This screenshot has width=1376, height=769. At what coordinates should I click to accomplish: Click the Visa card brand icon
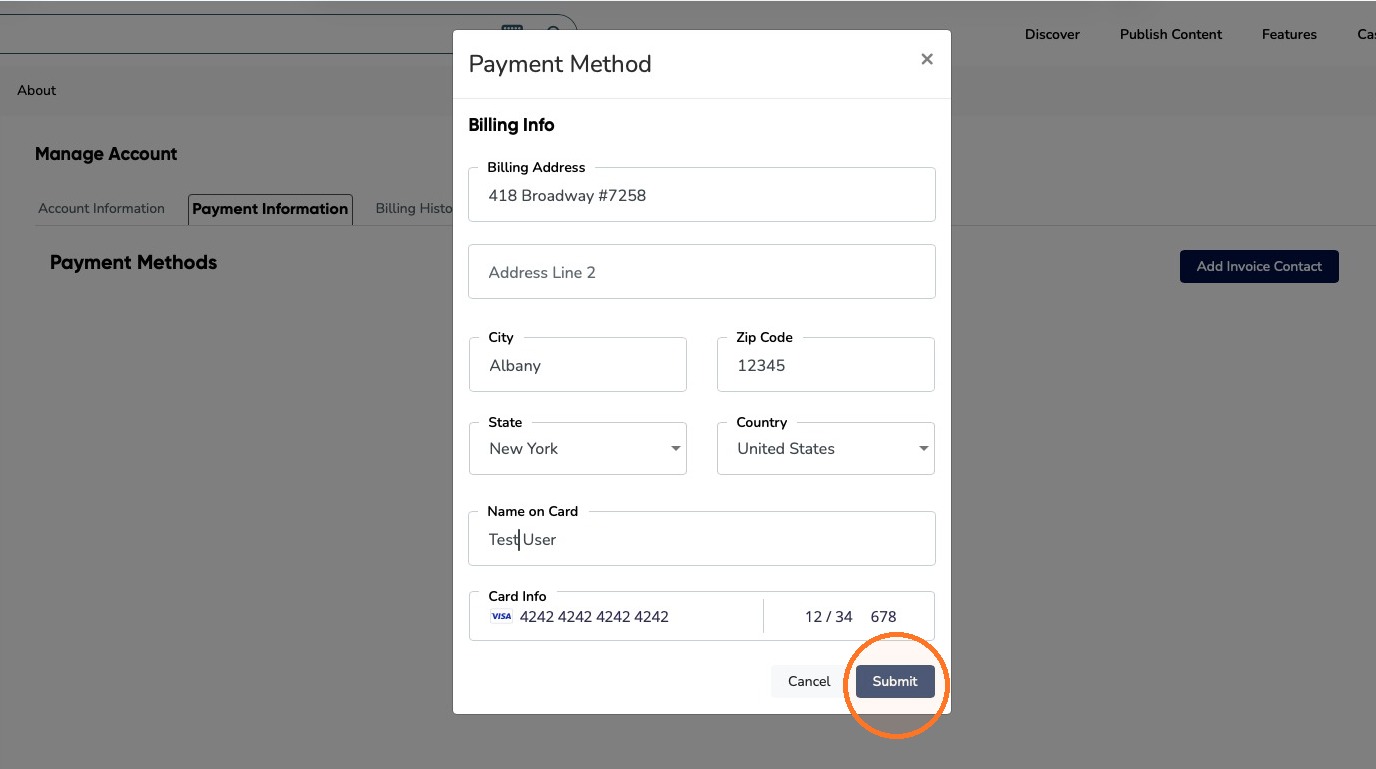pyautogui.click(x=501, y=617)
